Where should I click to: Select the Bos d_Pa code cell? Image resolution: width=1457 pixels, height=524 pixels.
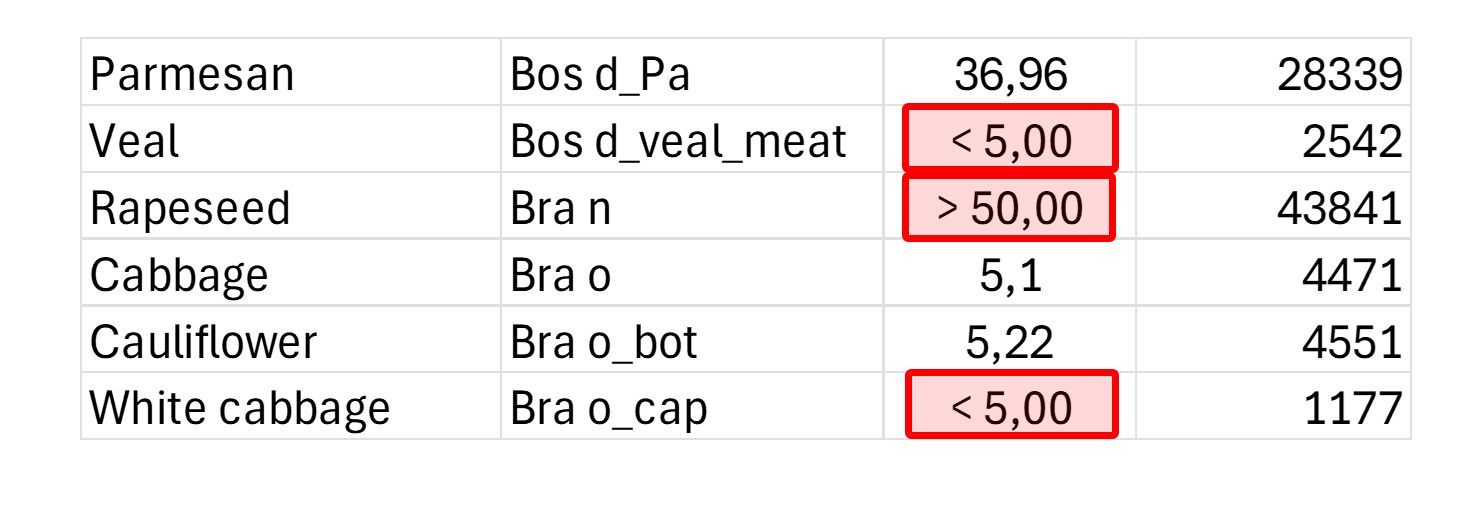click(x=690, y=75)
